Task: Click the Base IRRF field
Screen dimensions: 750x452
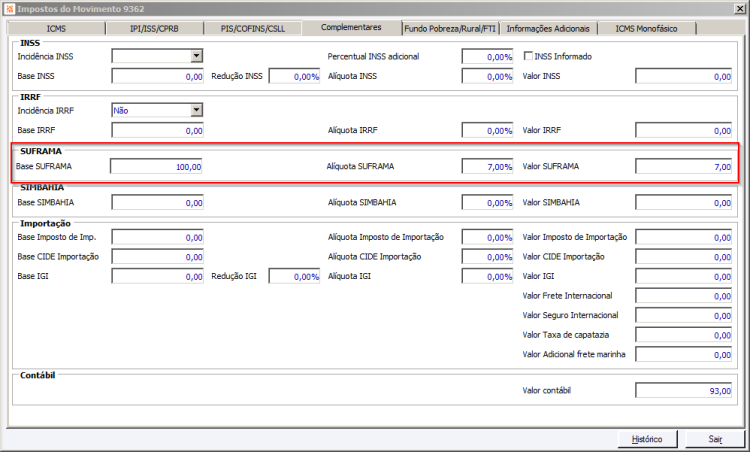Action: (157, 130)
